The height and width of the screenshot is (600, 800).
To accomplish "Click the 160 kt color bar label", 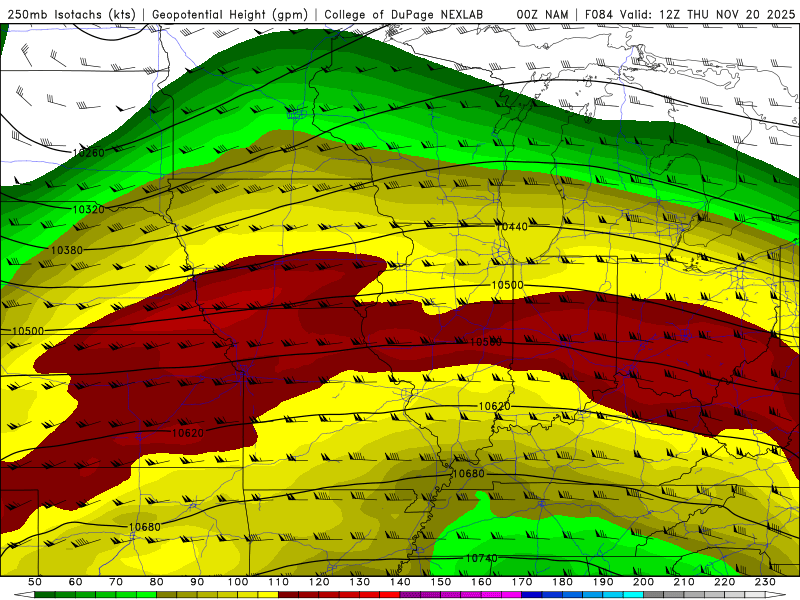I will coord(481,582).
